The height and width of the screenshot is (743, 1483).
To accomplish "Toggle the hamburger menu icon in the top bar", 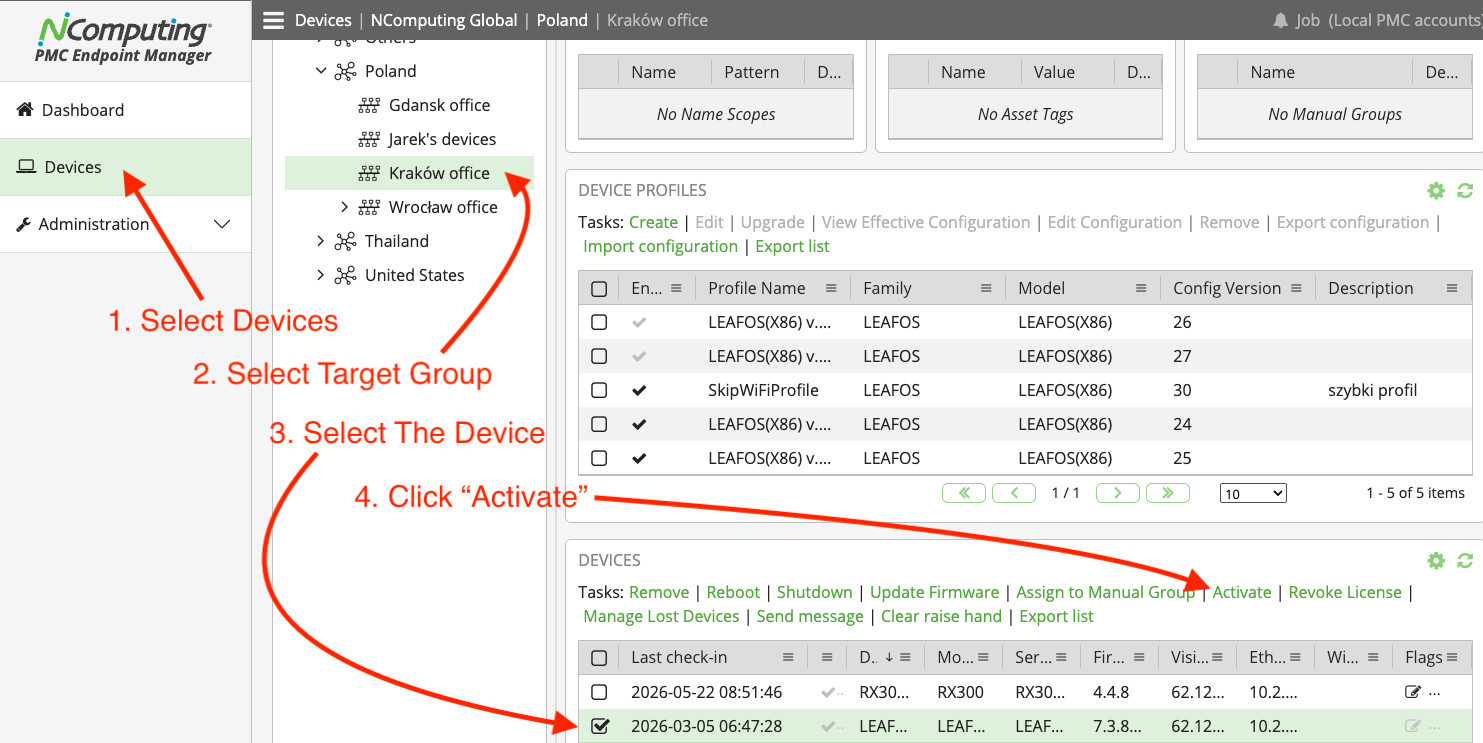I will pyautogui.click(x=273, y=20).
